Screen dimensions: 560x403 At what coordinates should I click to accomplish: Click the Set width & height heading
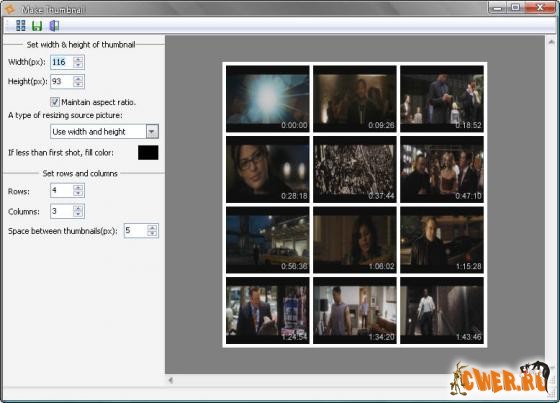[x=81, y=45]
